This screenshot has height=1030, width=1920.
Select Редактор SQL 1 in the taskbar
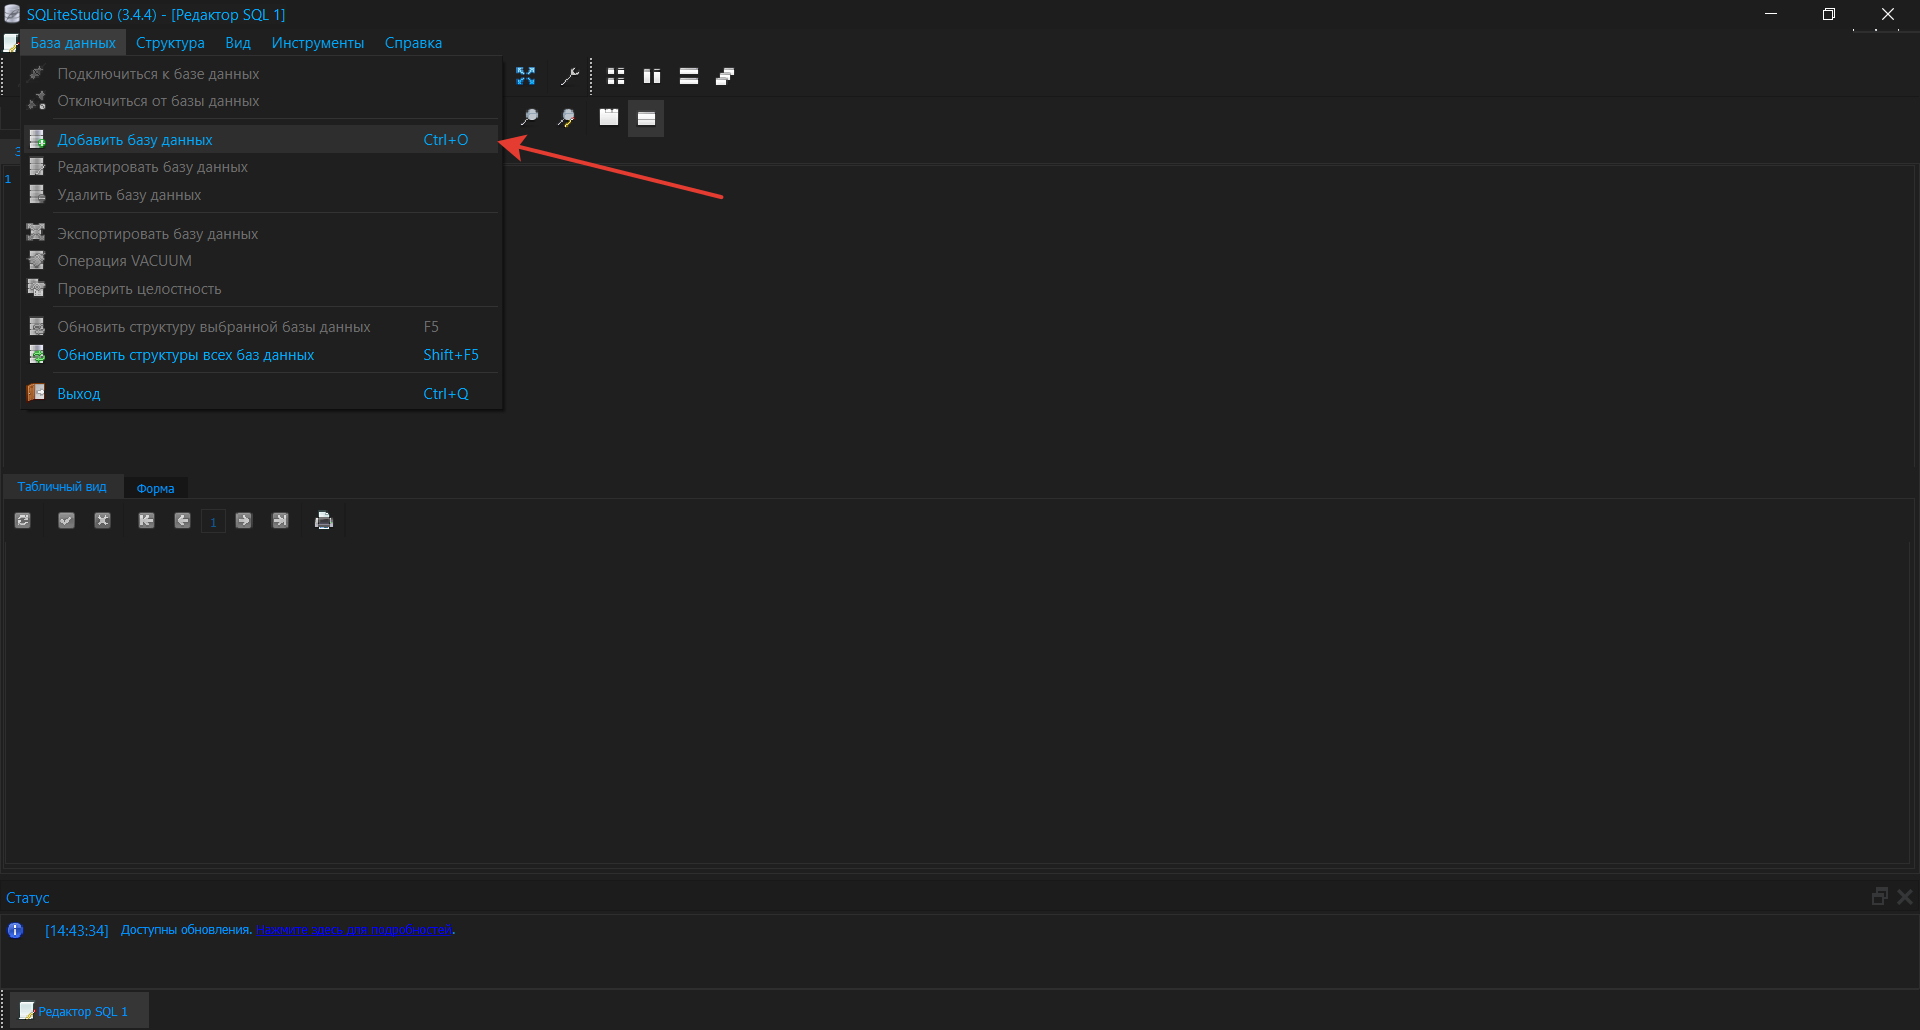[x=82, y=1011]
